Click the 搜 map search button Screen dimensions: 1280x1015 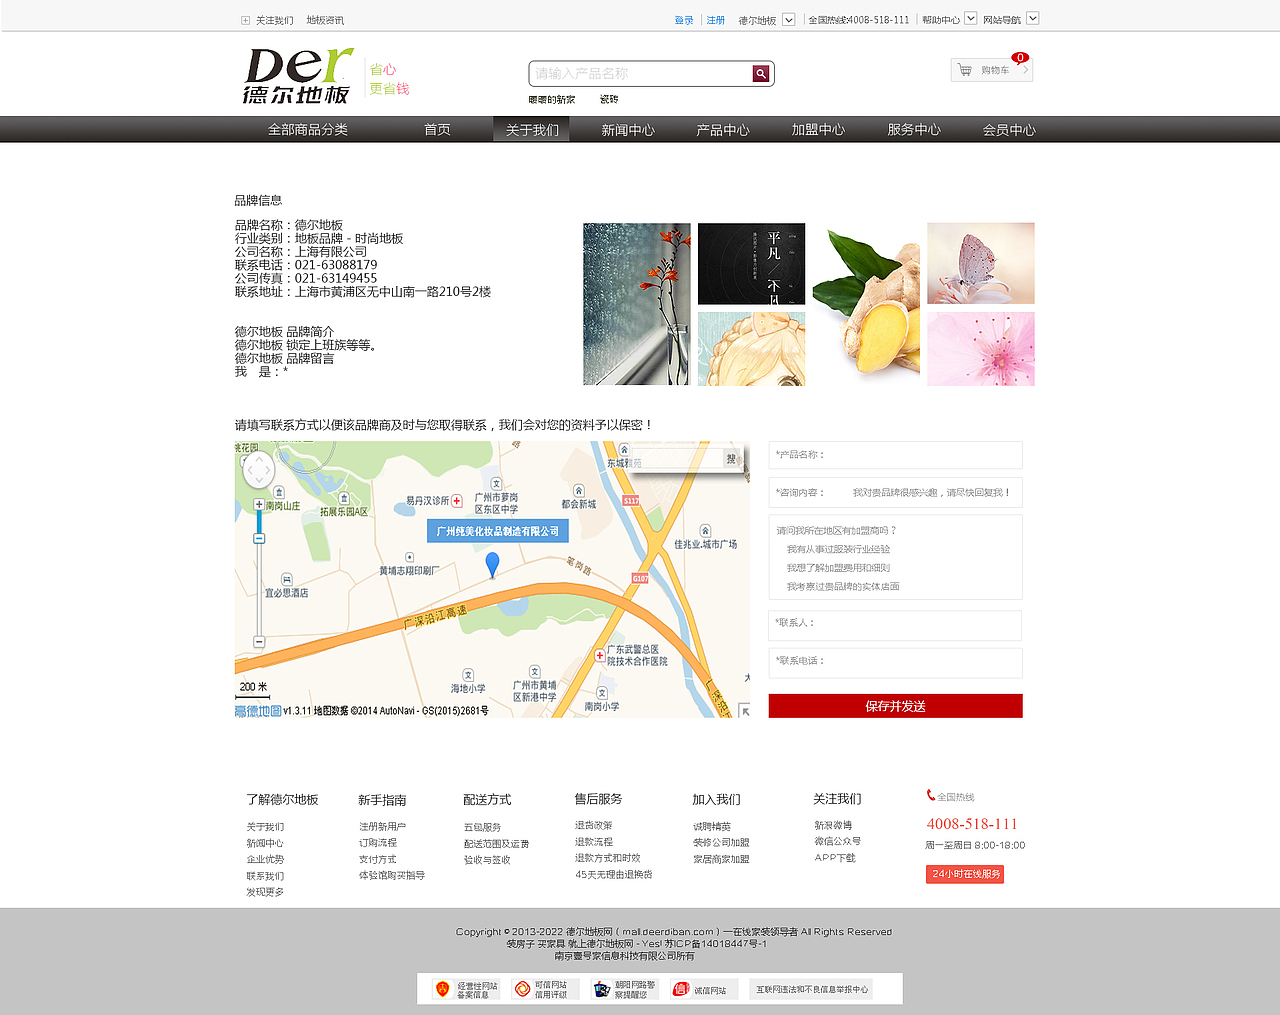731,459
